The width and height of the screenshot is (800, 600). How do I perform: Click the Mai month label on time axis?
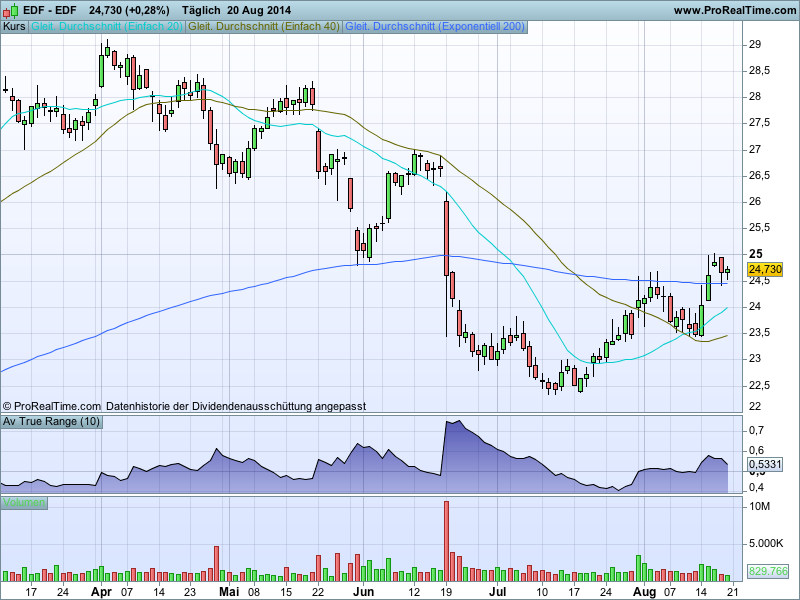coord(229,592)
